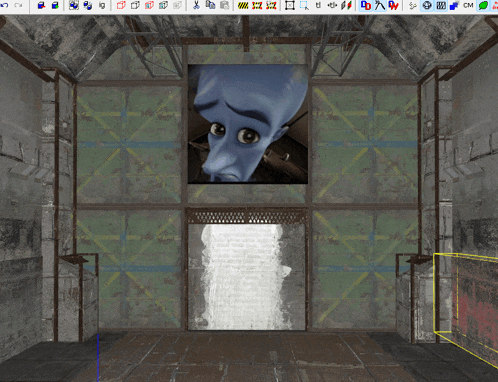Click the dark grid pattern toolbar icon
Image resolution: width=498 pixels, height=382 pixels.
tap(441, 5)
